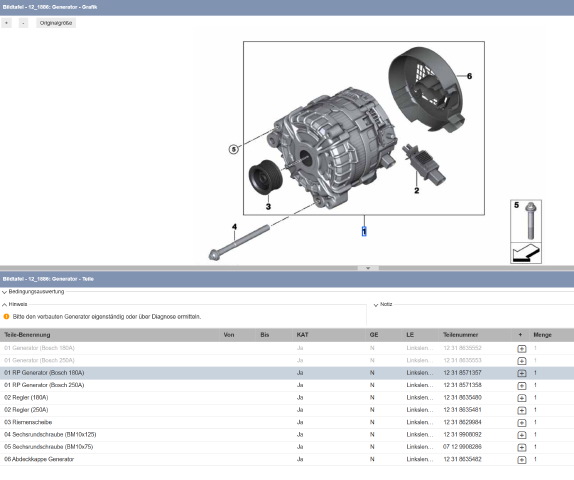
Task: Add Sechsrundschraube (BM10x125) to list
Action: [522, 435]
